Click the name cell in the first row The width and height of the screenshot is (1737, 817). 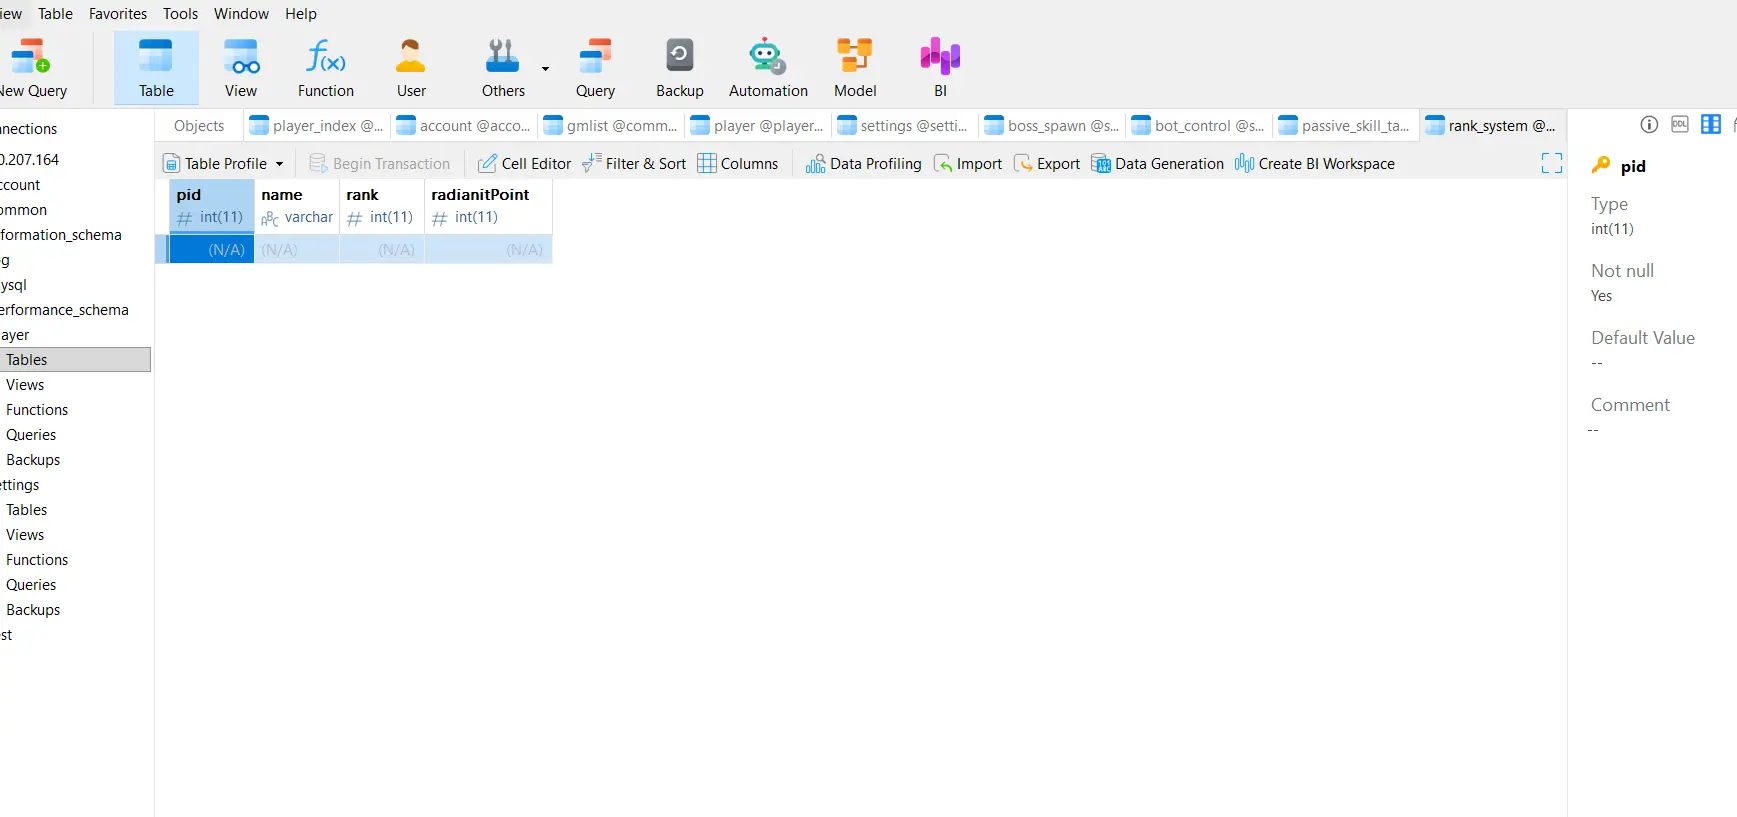click(x=296, y=250)
